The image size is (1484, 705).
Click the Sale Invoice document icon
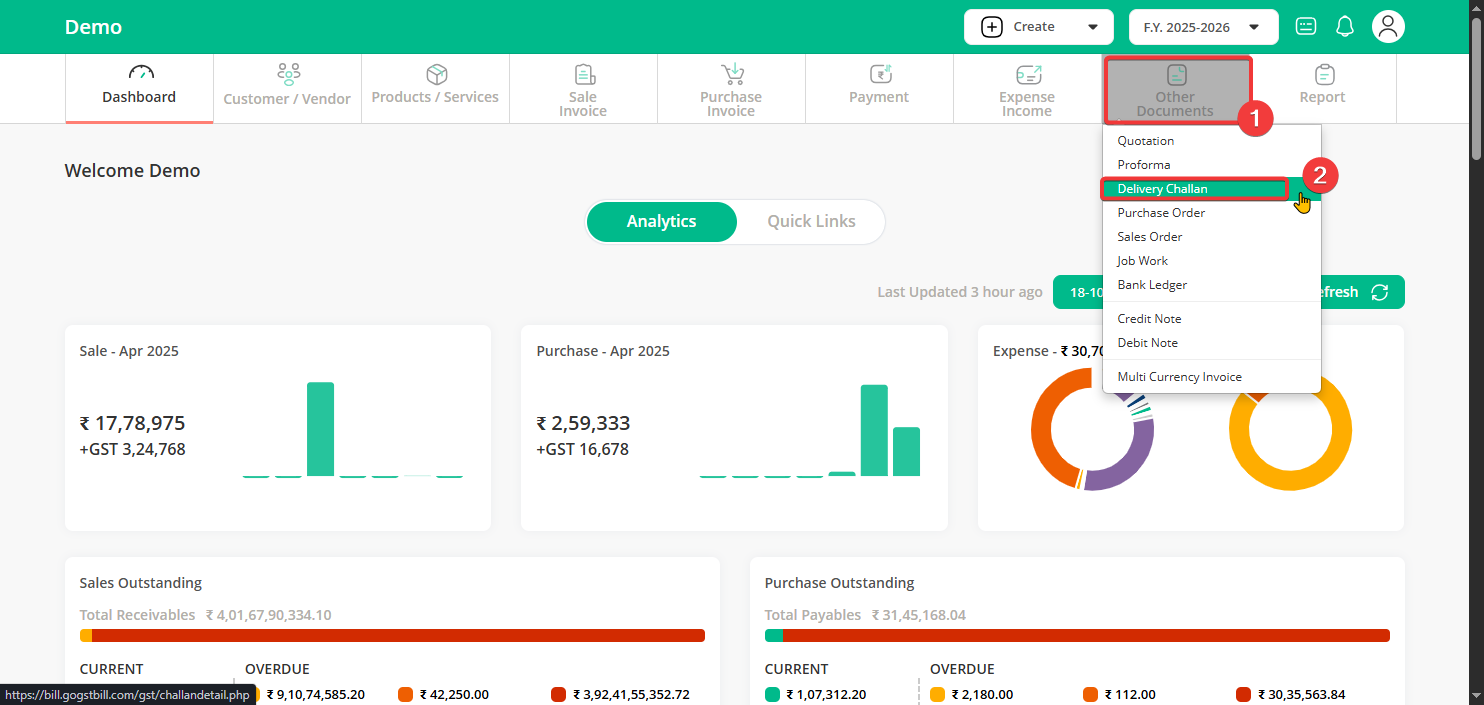(x=584, y=74)
